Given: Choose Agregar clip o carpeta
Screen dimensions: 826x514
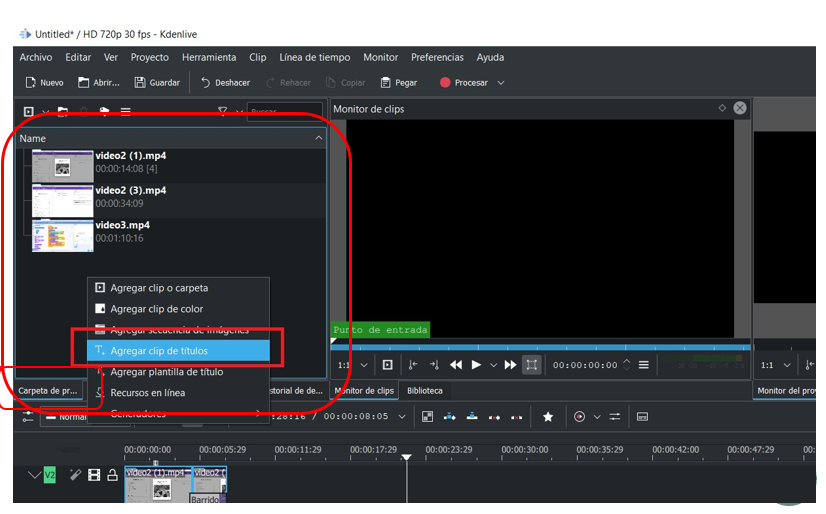Looking at the screenshot, I should tap(179, 288).
